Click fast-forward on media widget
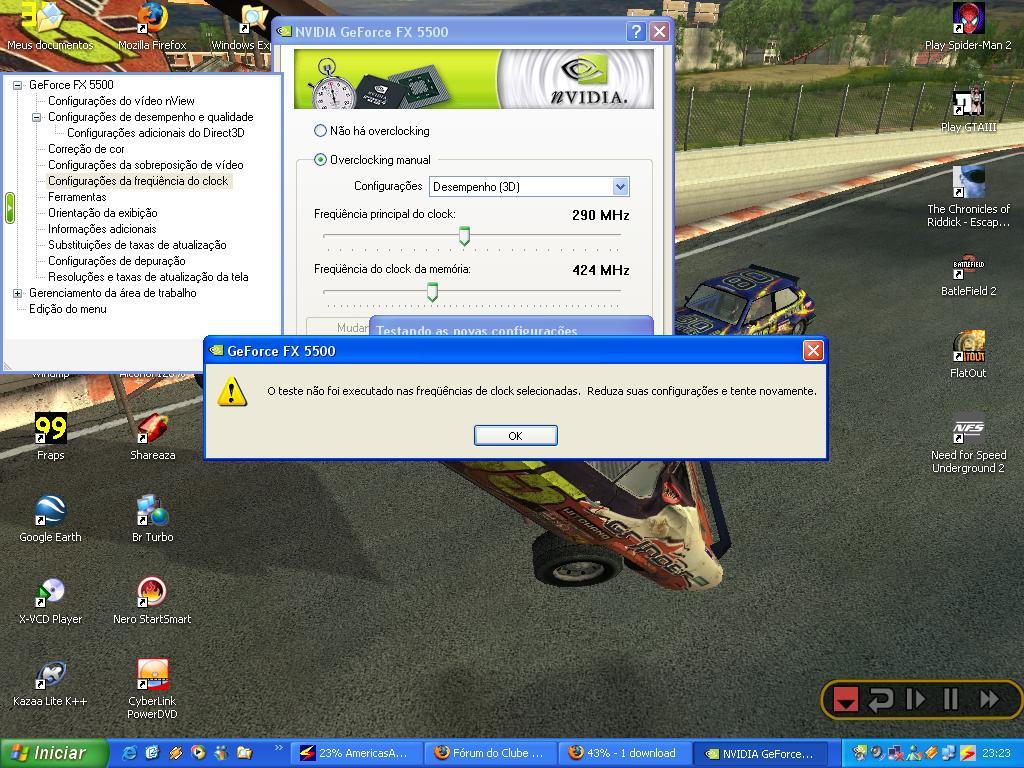Screen dimensions: 1024x768 coord(989,700)
